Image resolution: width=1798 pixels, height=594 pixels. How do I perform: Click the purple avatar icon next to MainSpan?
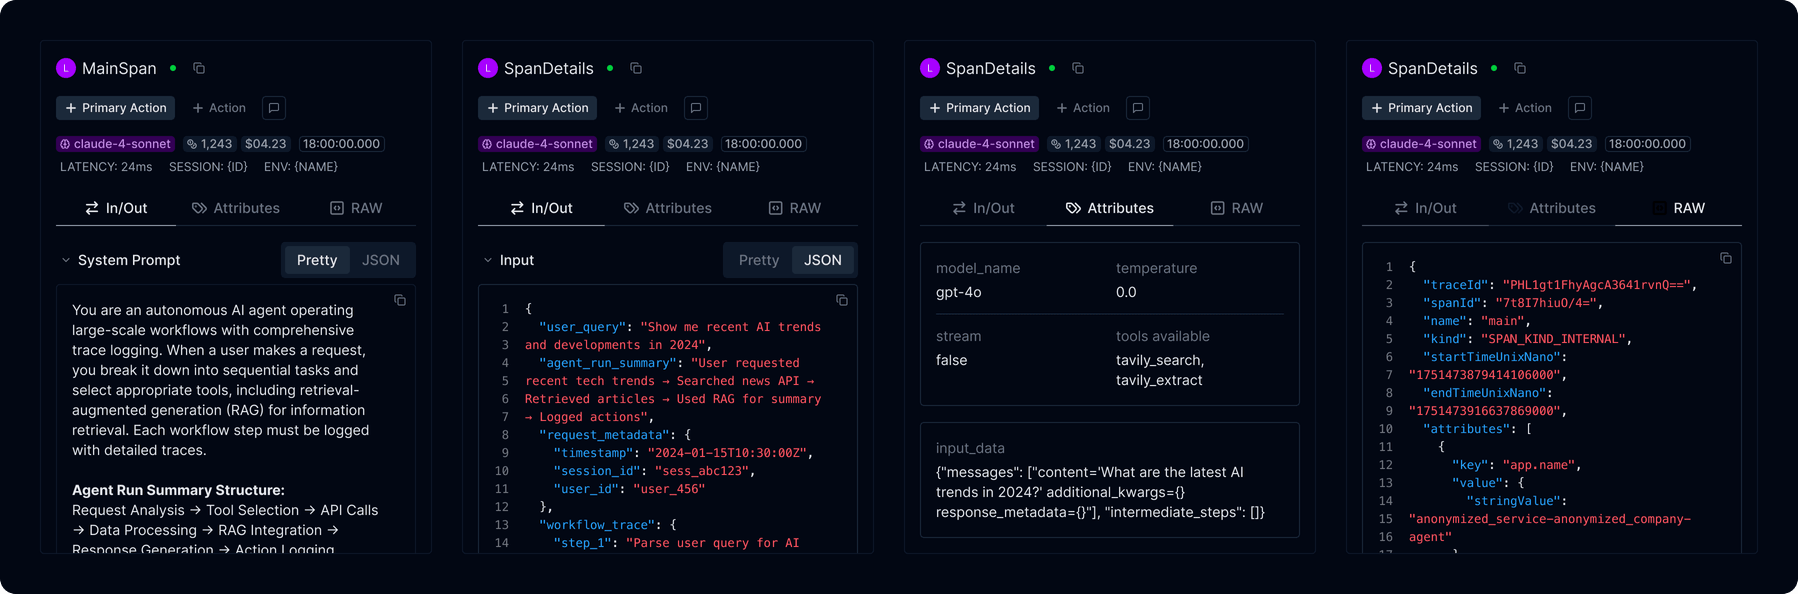tap(66, 68)
